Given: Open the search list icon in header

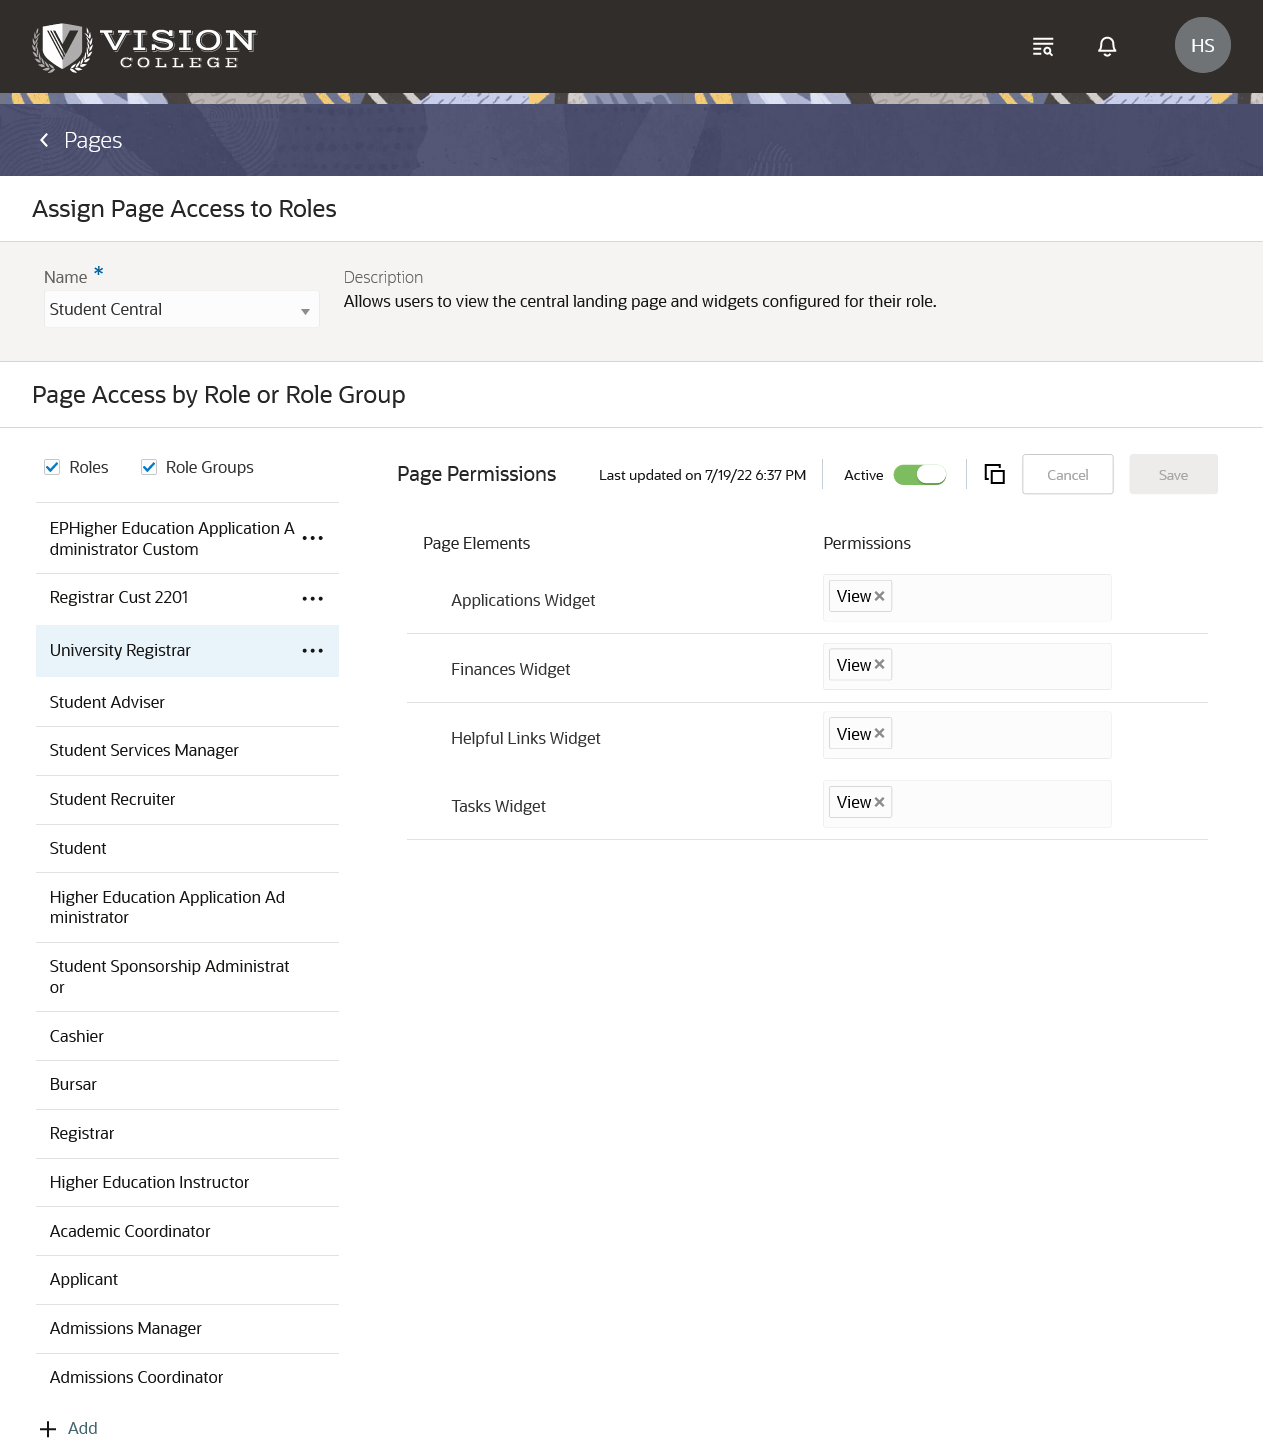Looking at the screenshot, I should 1043,46.
